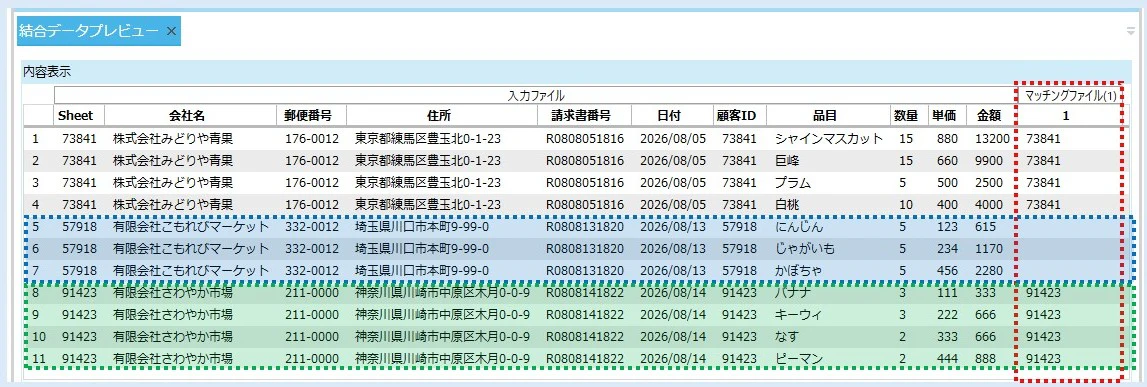Screen dimensions: 1147x387
Task: Click the 入力ファイル group header
Action: click(x=535, y=96)
